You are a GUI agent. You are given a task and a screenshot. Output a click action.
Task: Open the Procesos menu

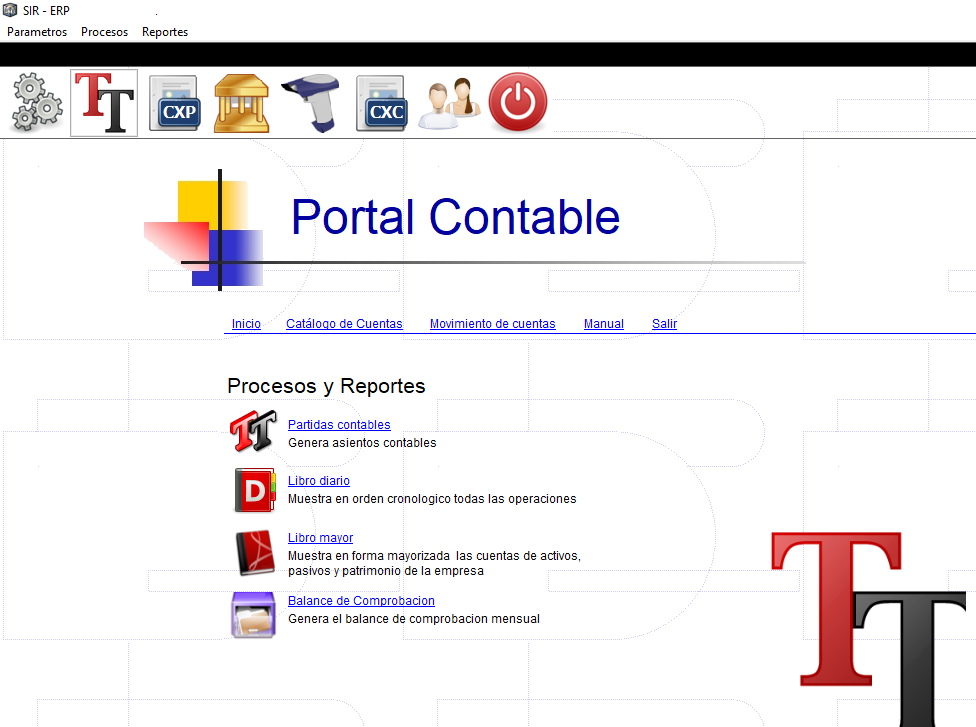(x=105, y=32)
